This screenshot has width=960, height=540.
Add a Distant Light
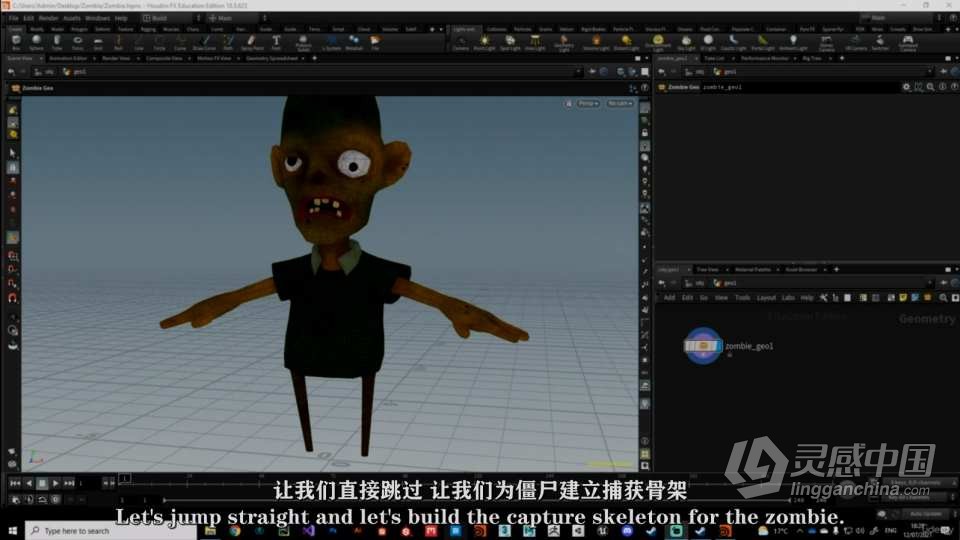[x=626, y=42]
